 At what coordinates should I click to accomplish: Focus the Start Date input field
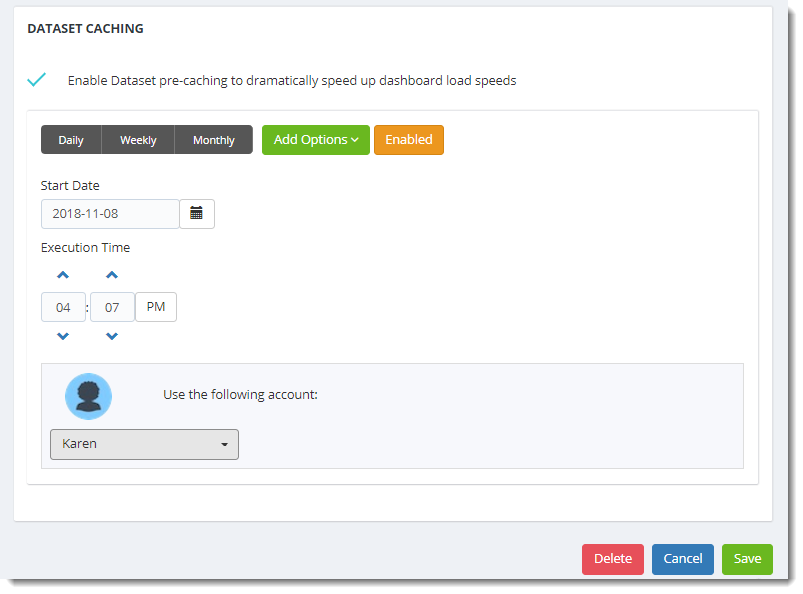tap(110, 214)
